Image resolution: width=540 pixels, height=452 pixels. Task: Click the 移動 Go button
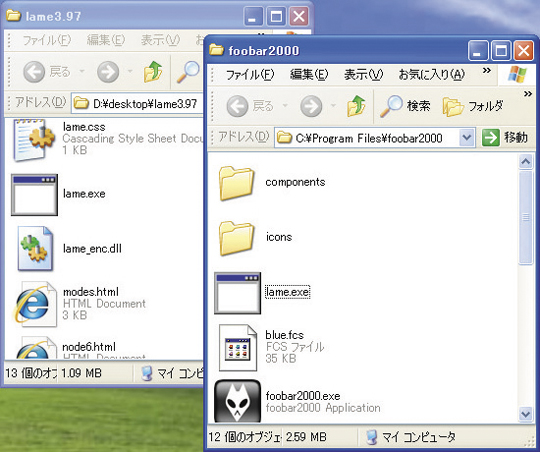pyautogui.click(x=506, y=138)
